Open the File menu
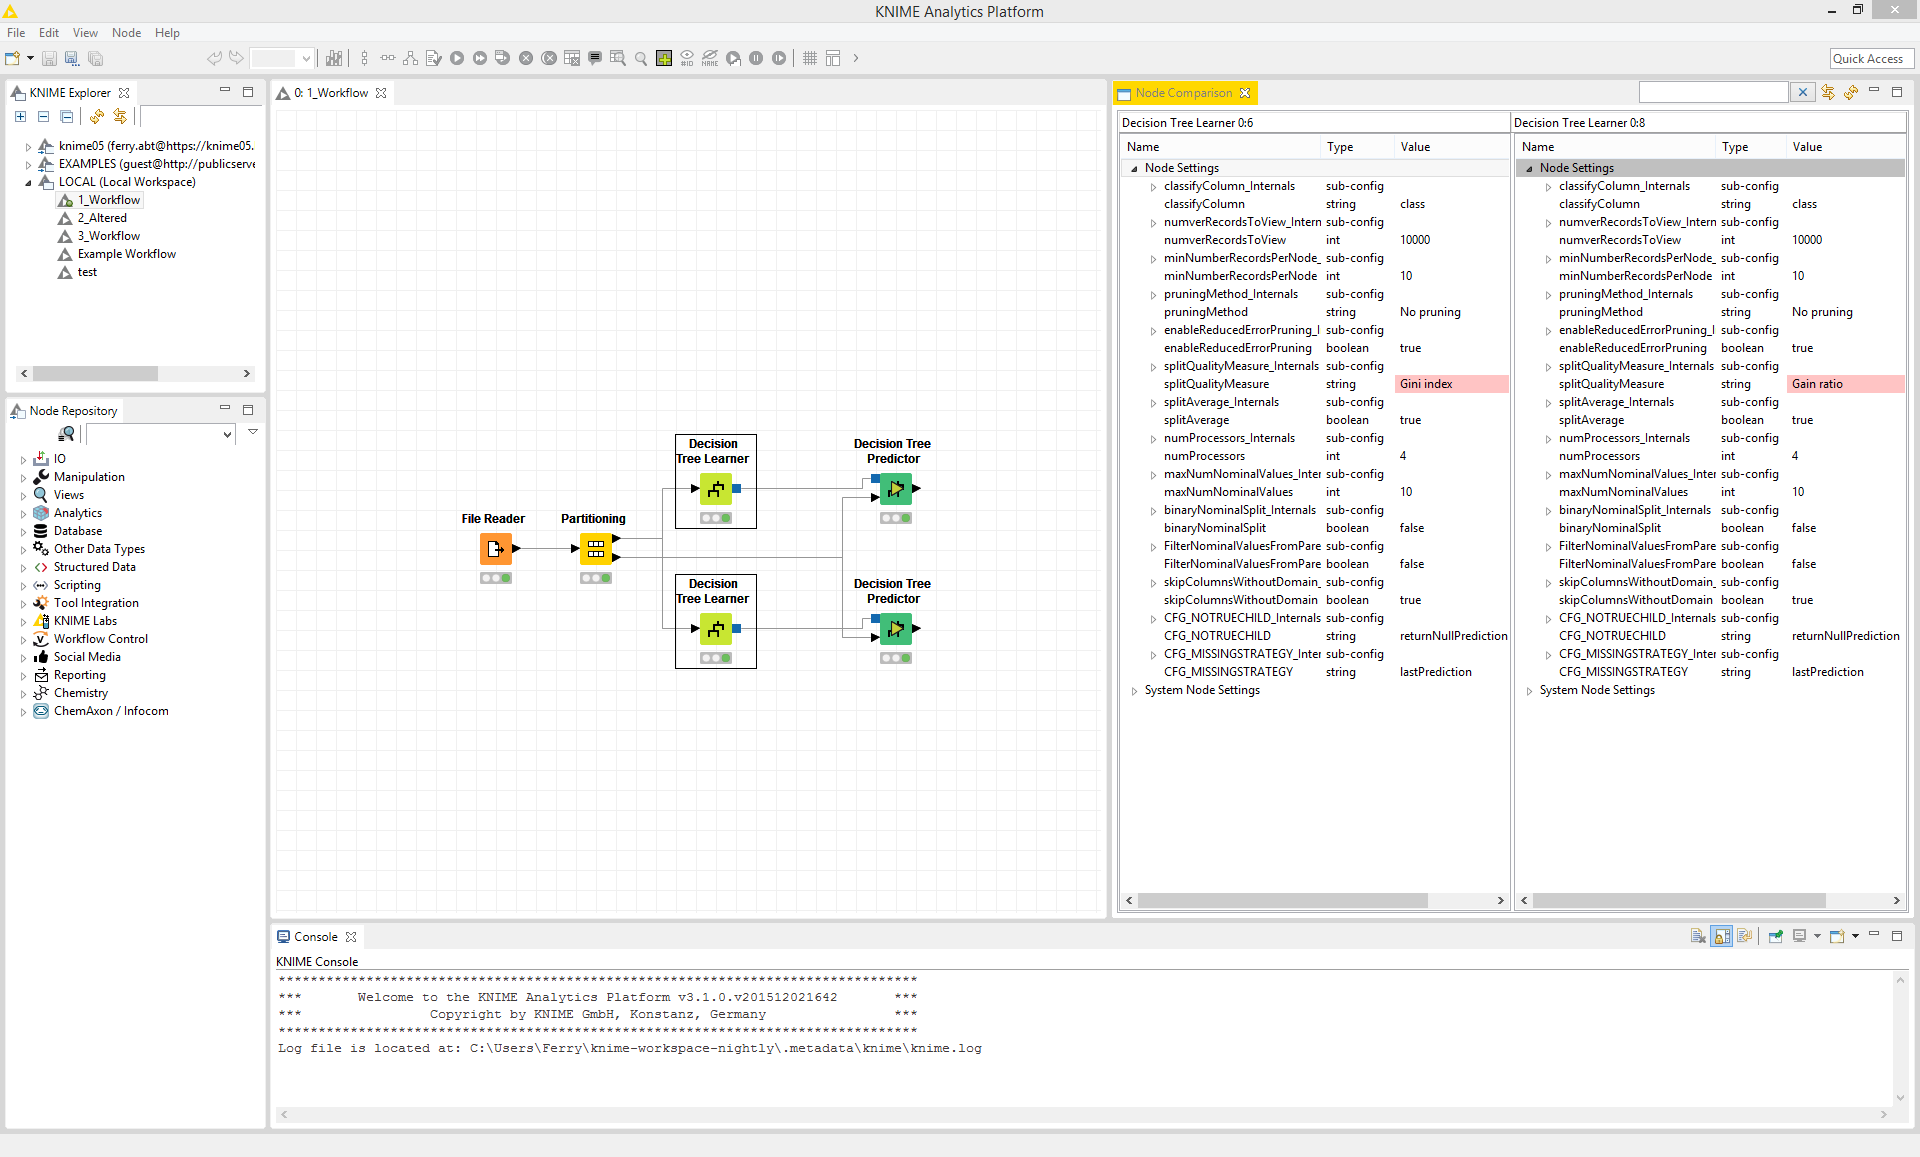Viewport: 1920px width, 1157px height. coord(16,33)
